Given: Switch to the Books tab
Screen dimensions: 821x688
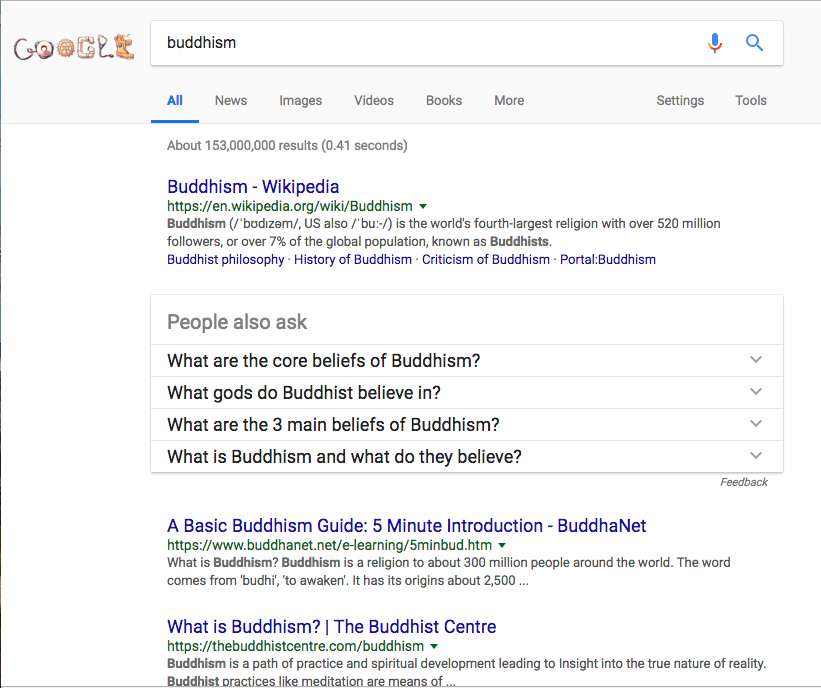Looking at the screenshot, I should [444, 101].
